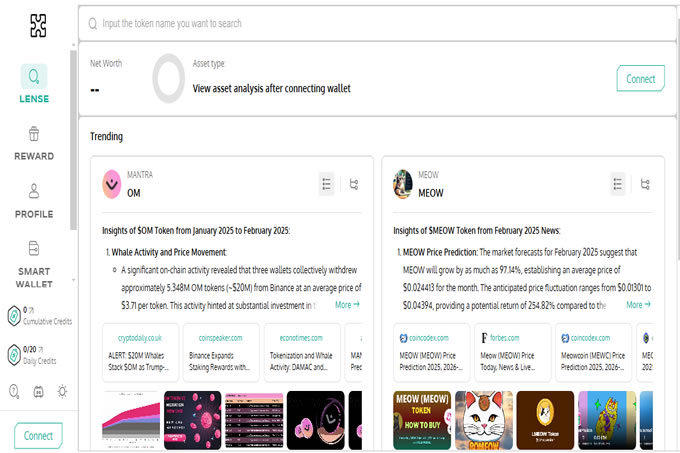Click the MEOW ticker name

(431, 193)
